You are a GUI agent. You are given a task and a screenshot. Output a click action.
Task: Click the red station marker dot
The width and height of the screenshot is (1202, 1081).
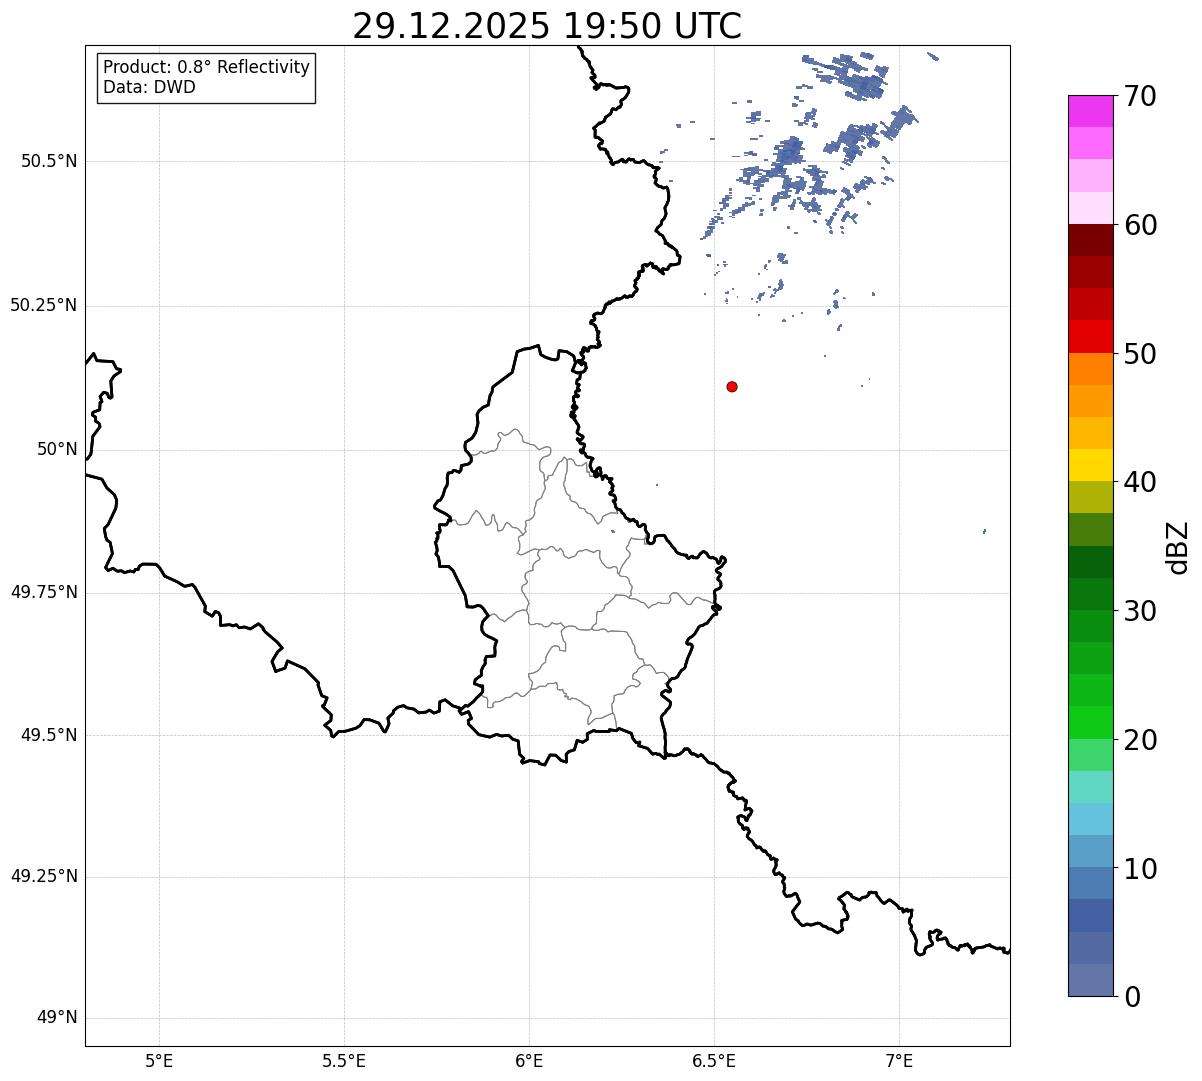[x=732, y=386]
